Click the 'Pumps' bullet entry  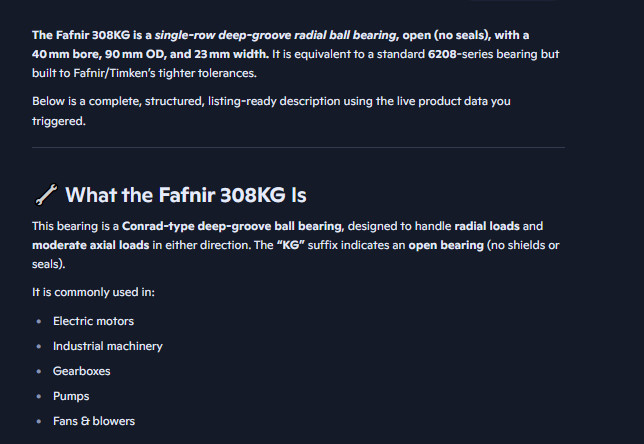pyautogui.click(x=71, y=396)
